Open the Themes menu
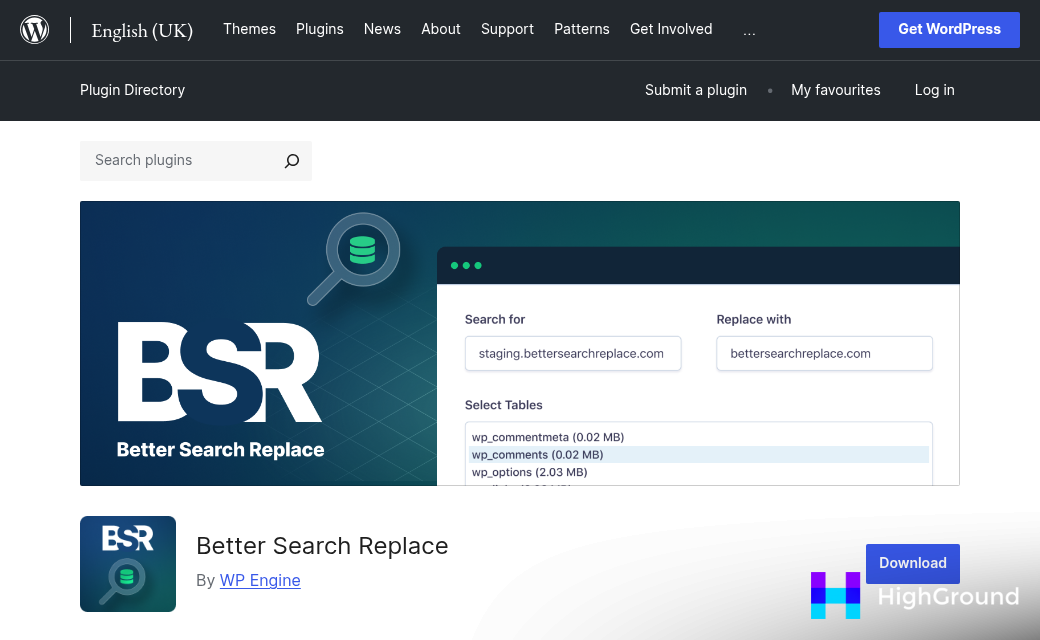The height and width of the screenshot is (640, 1040). tap(249, 29)
